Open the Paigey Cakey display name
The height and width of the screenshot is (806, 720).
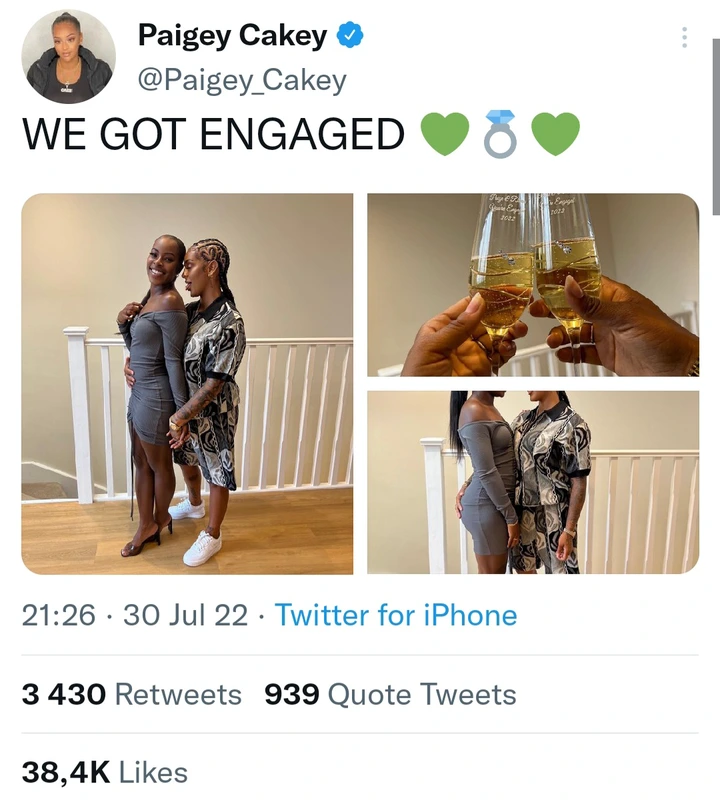click(232, 36)
